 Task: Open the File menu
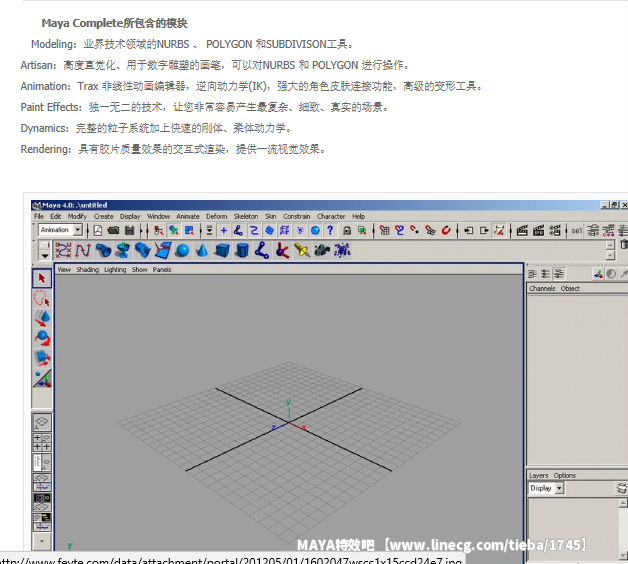[x=39, y=216]
